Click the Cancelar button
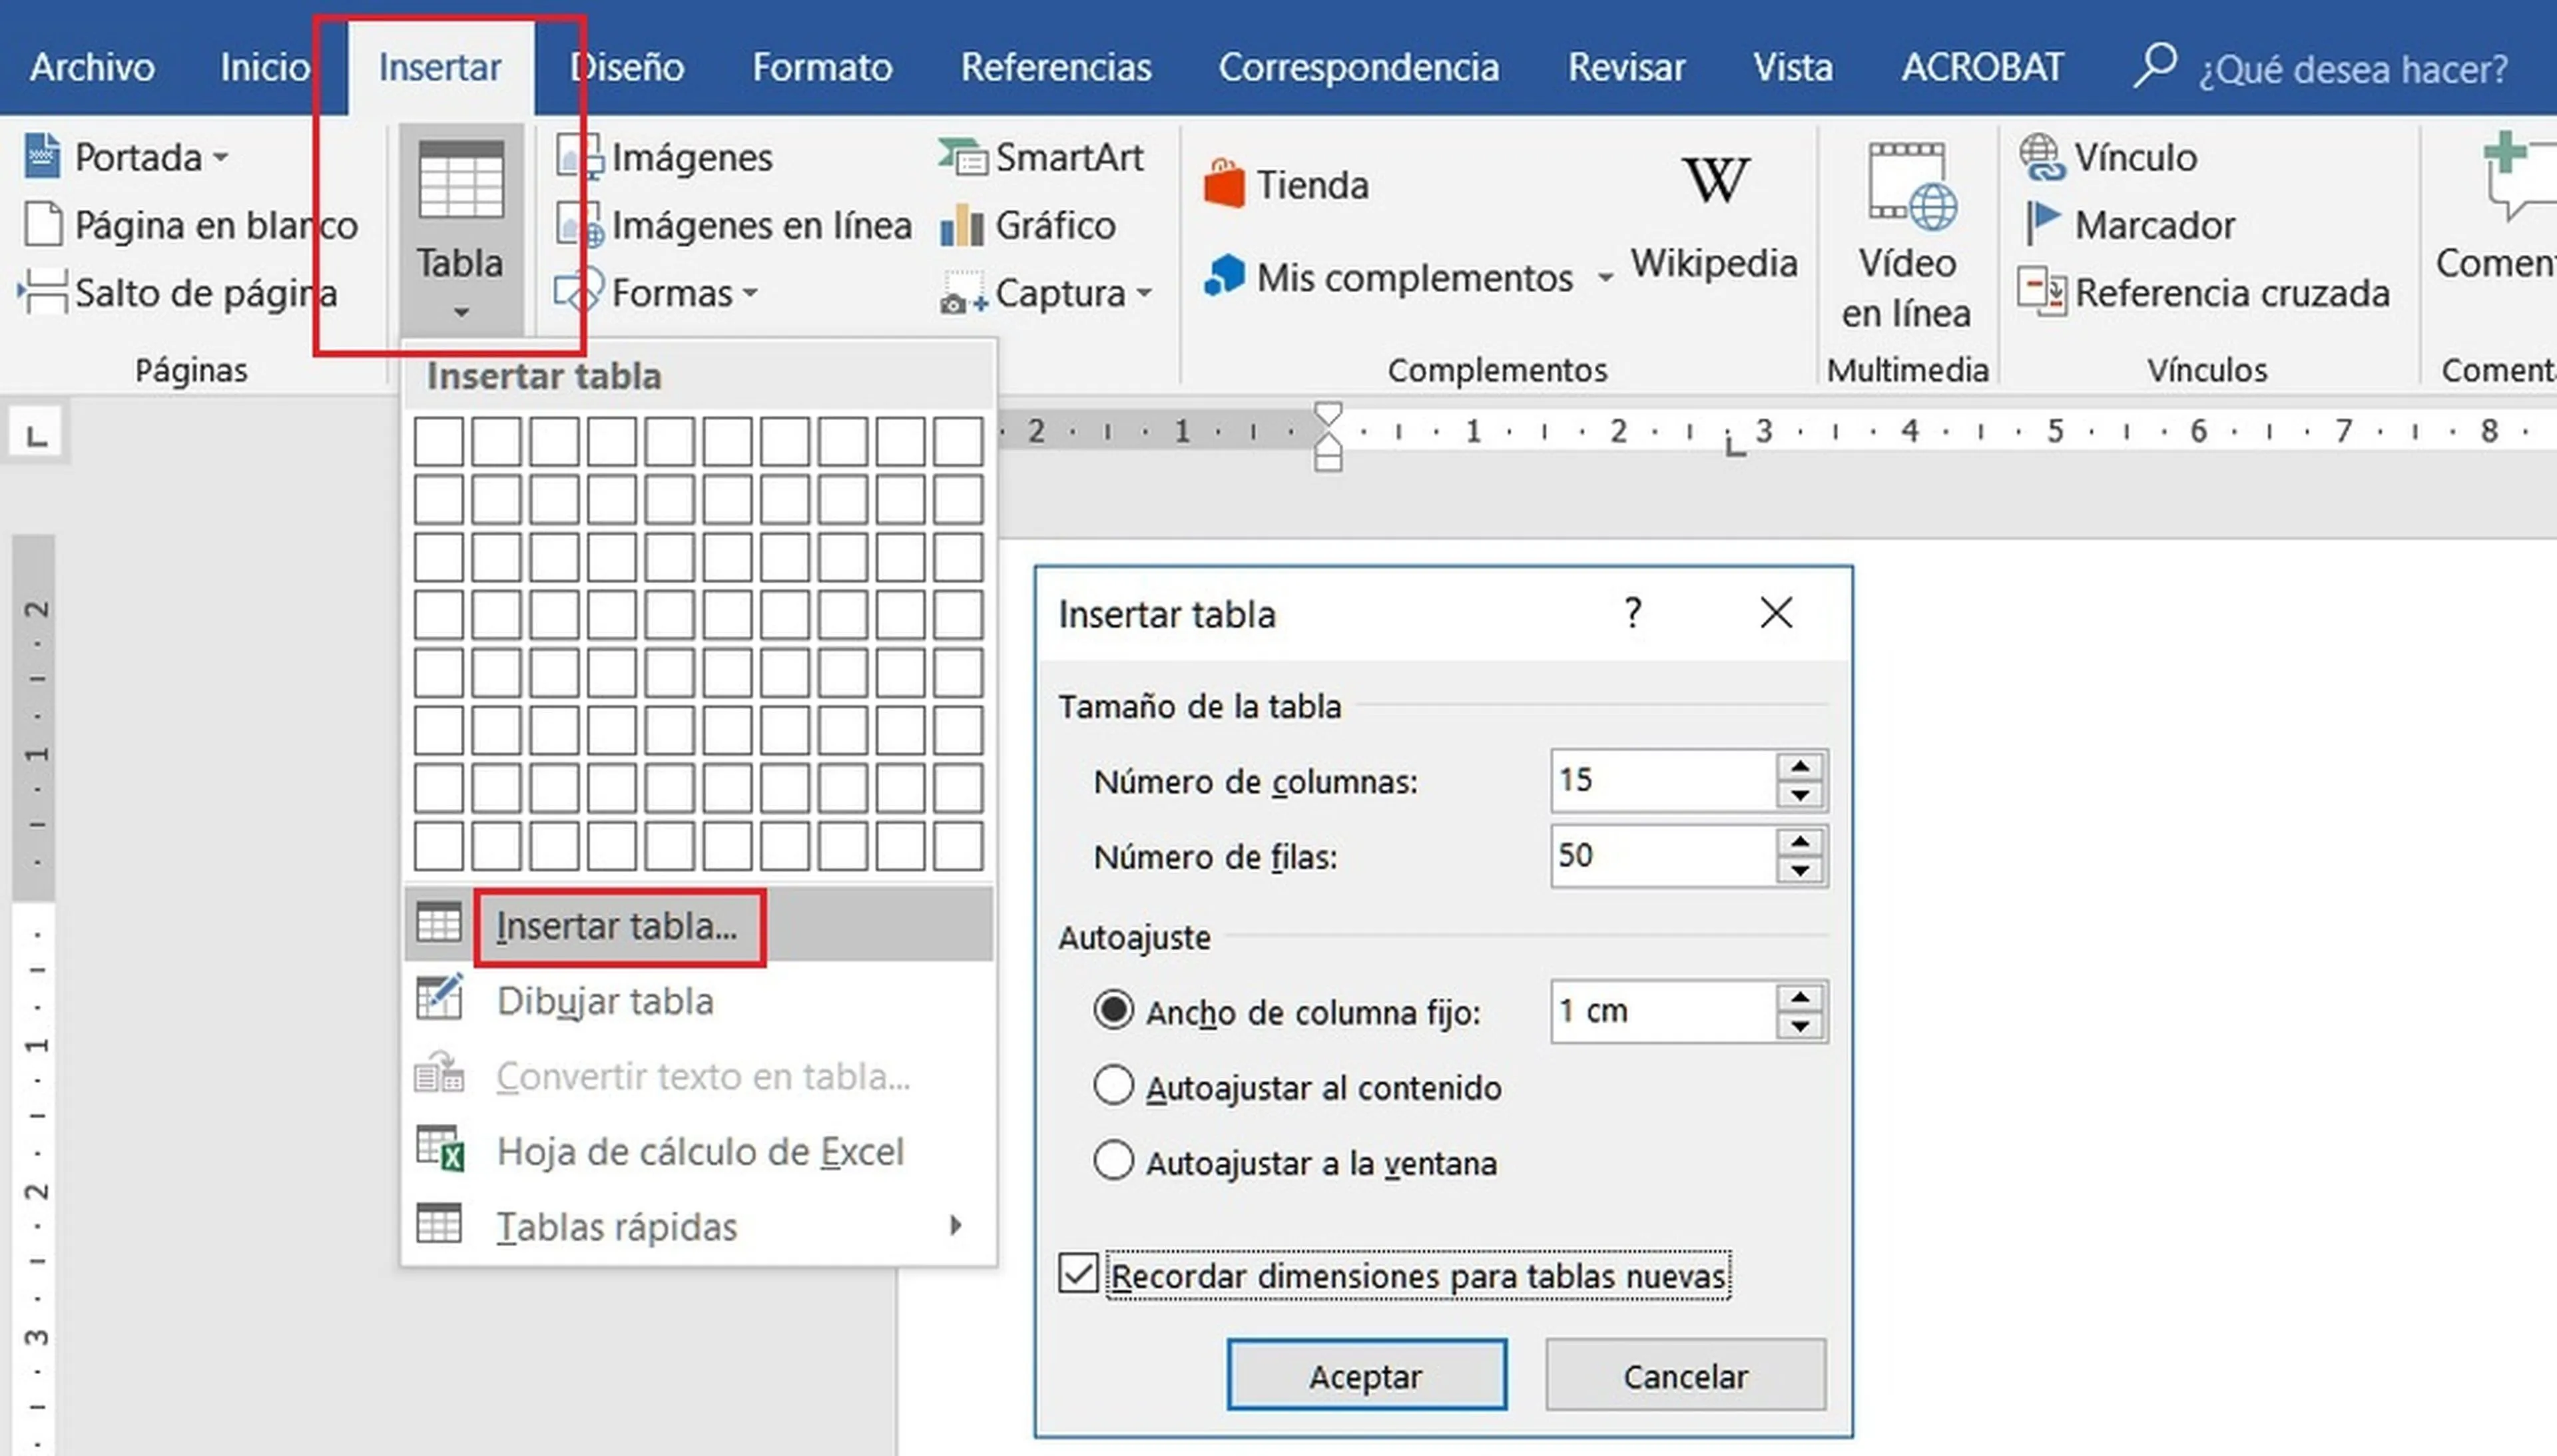Screen dimensions: 2557x1456 coord(1685,1375)
